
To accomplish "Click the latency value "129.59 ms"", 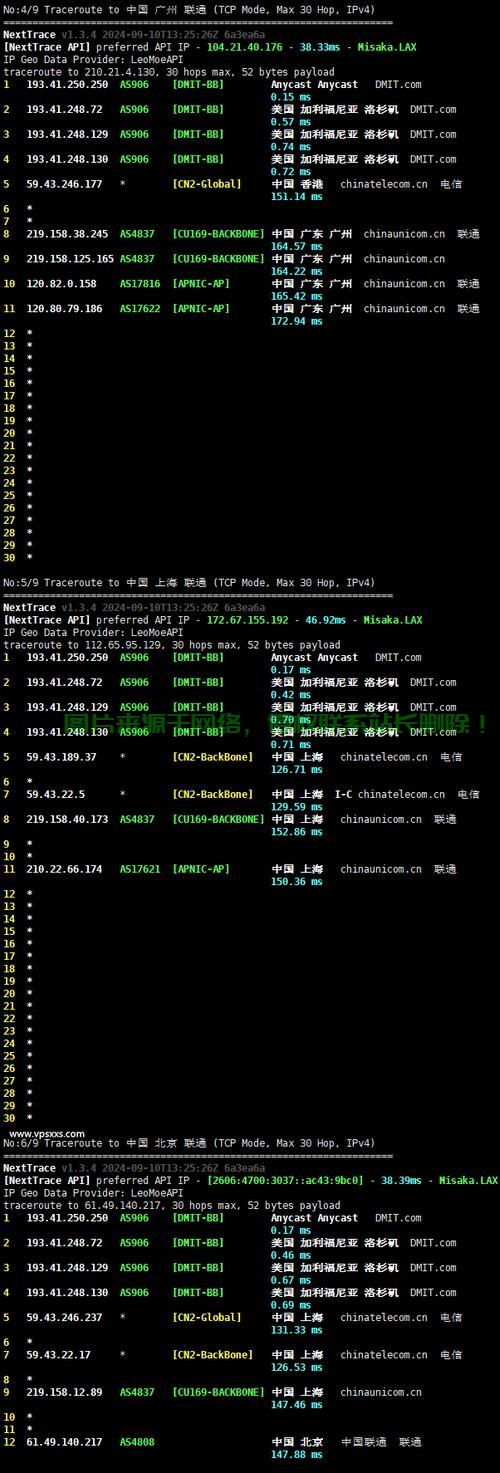I will [297, 807].
